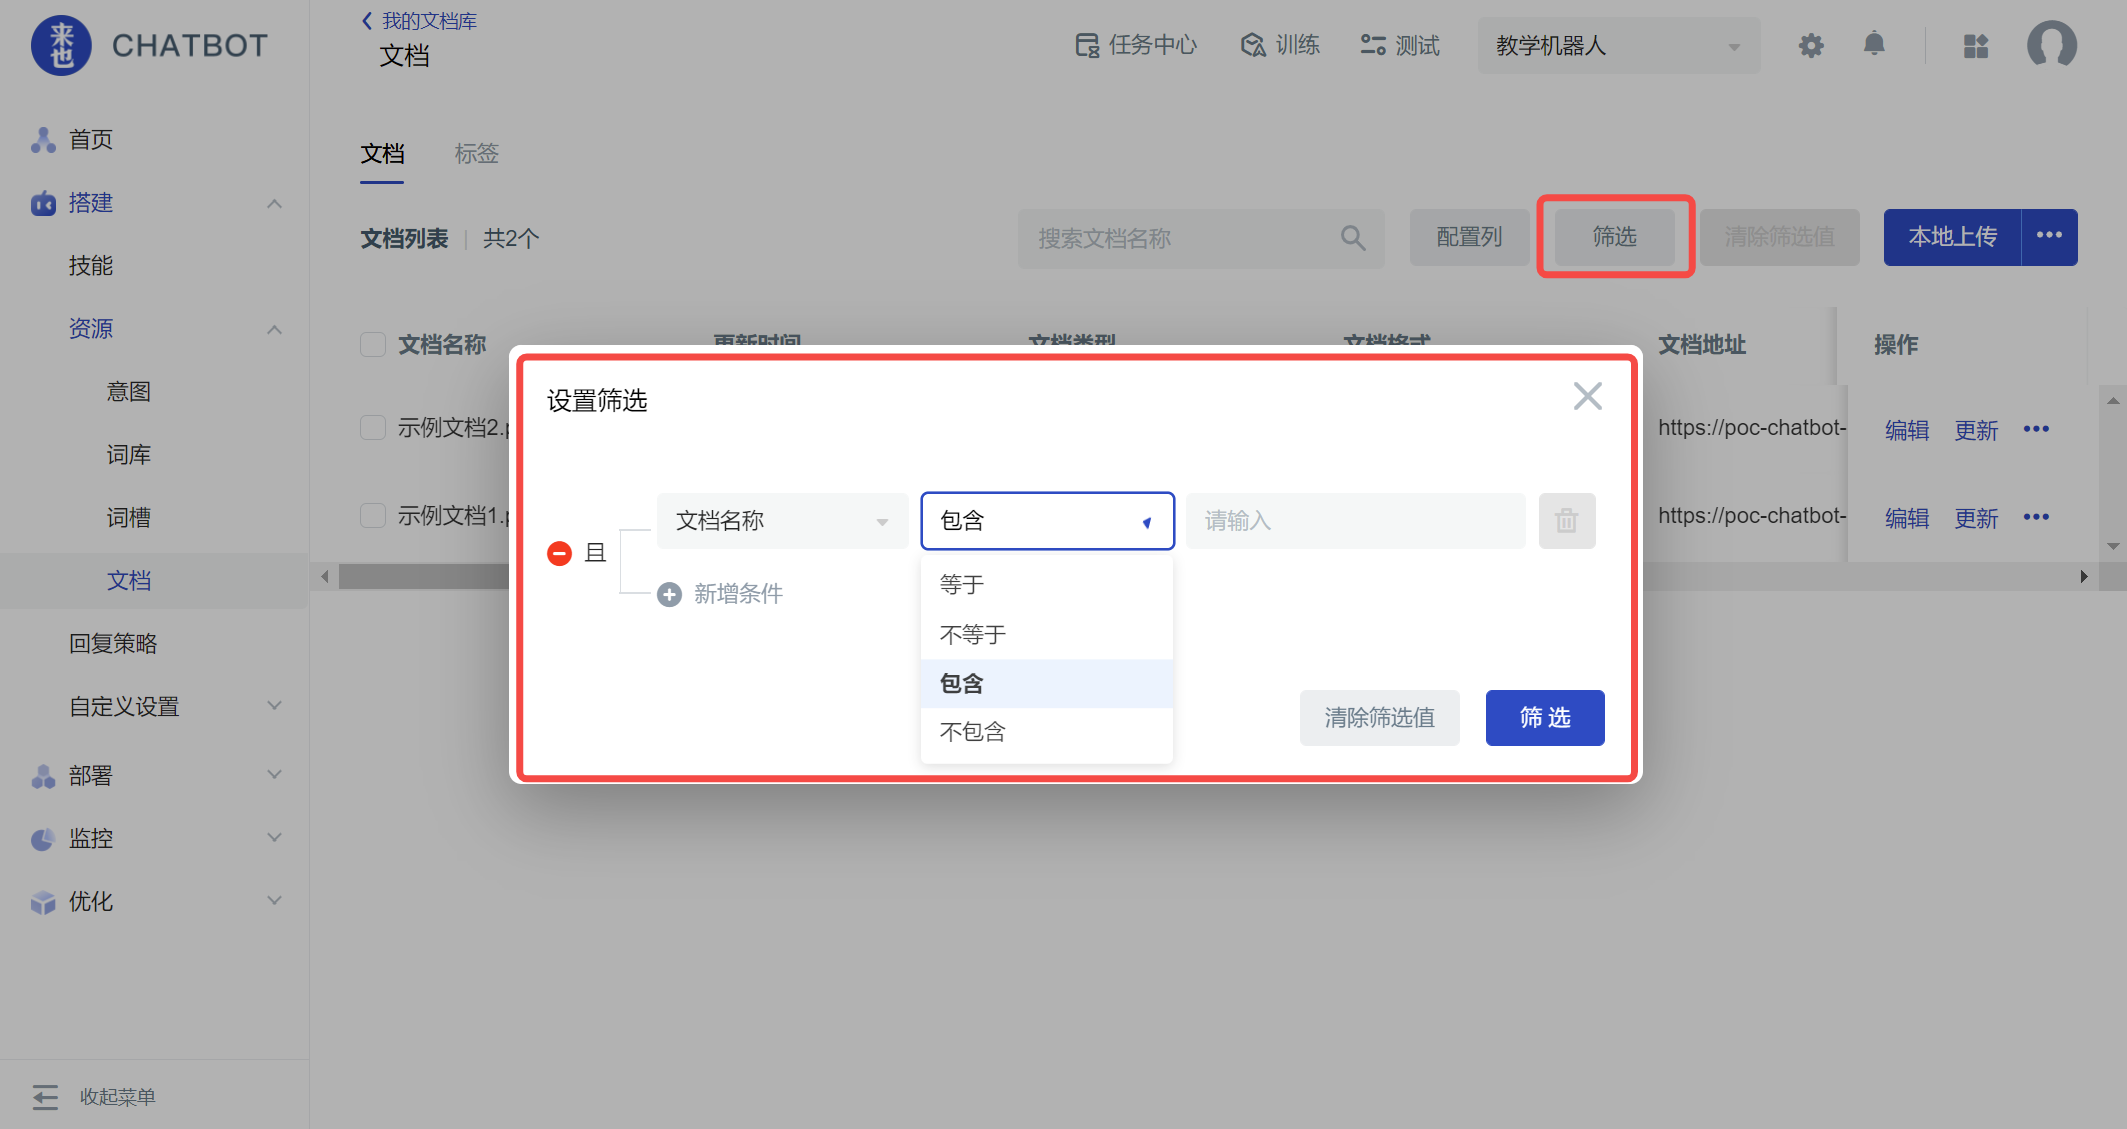Click the 监控 pie chart icon
Image resolution: width=2127 pixels, height=1129 pixels.
tap(43, 839)
